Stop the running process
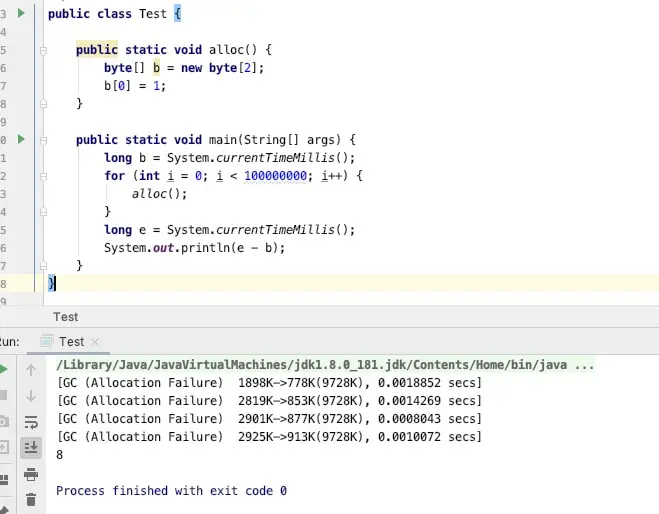The image size is (659, 514). click(3, 395)
